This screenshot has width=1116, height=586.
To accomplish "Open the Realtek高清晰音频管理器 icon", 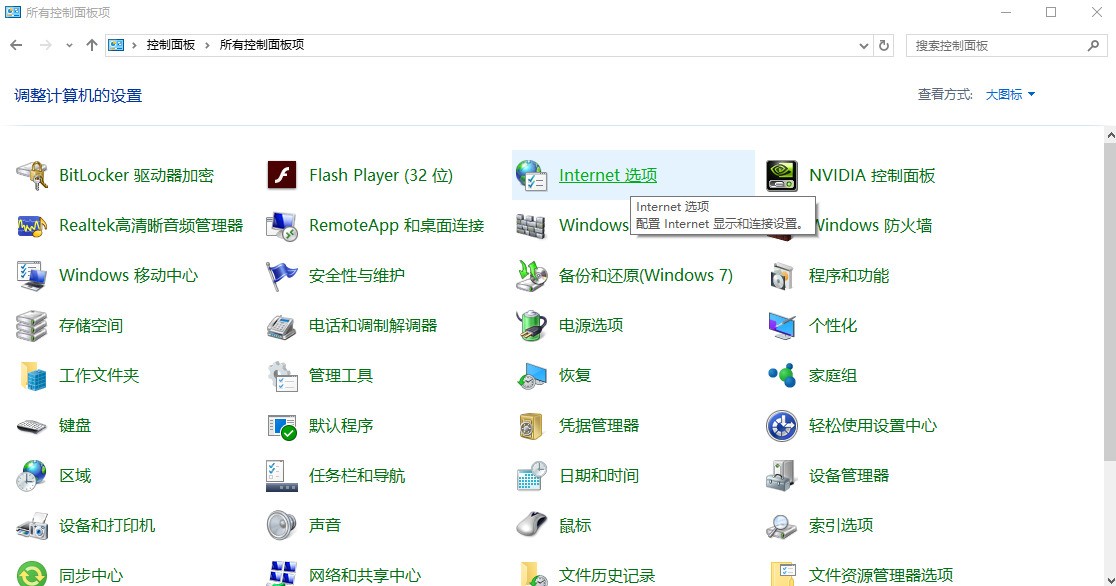I will 32,226.
